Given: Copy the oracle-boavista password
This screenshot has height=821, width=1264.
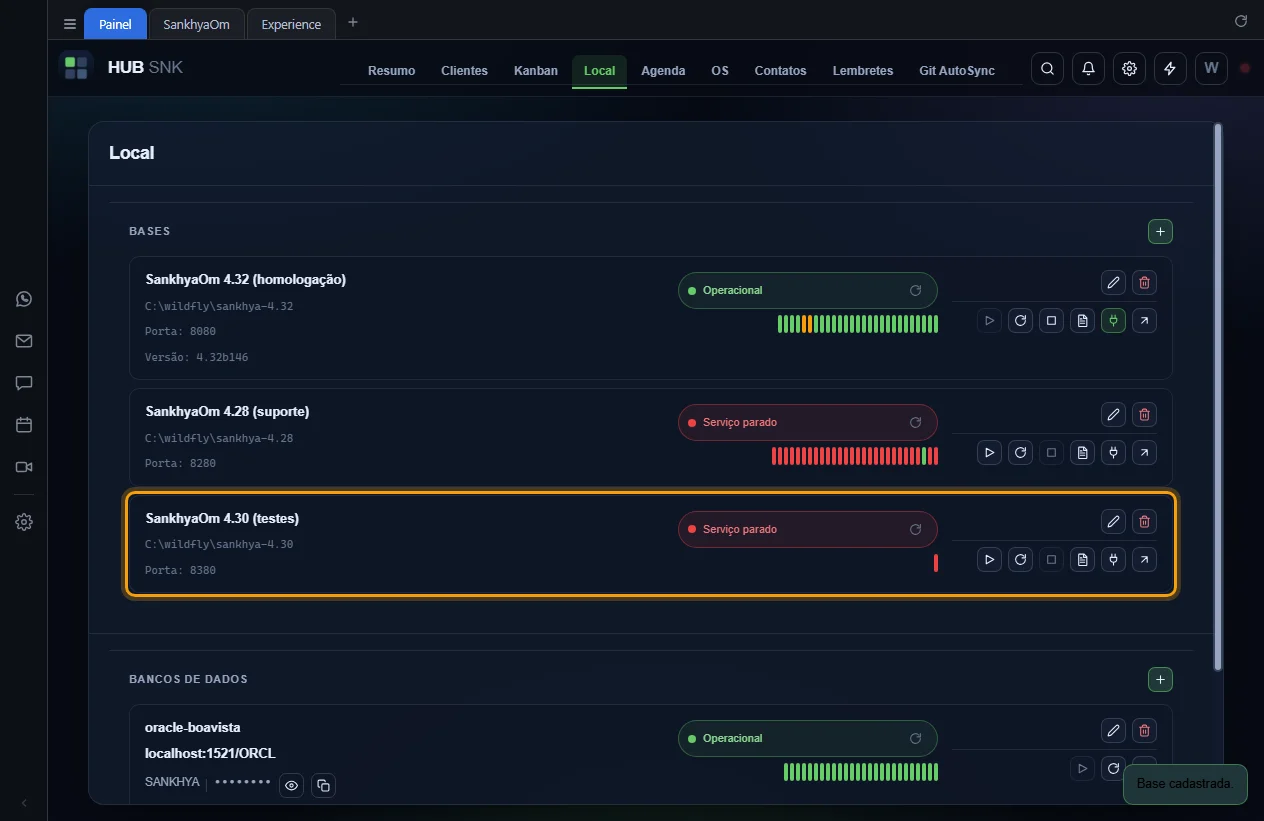Looking at the screenshot, I should [323, 786].
